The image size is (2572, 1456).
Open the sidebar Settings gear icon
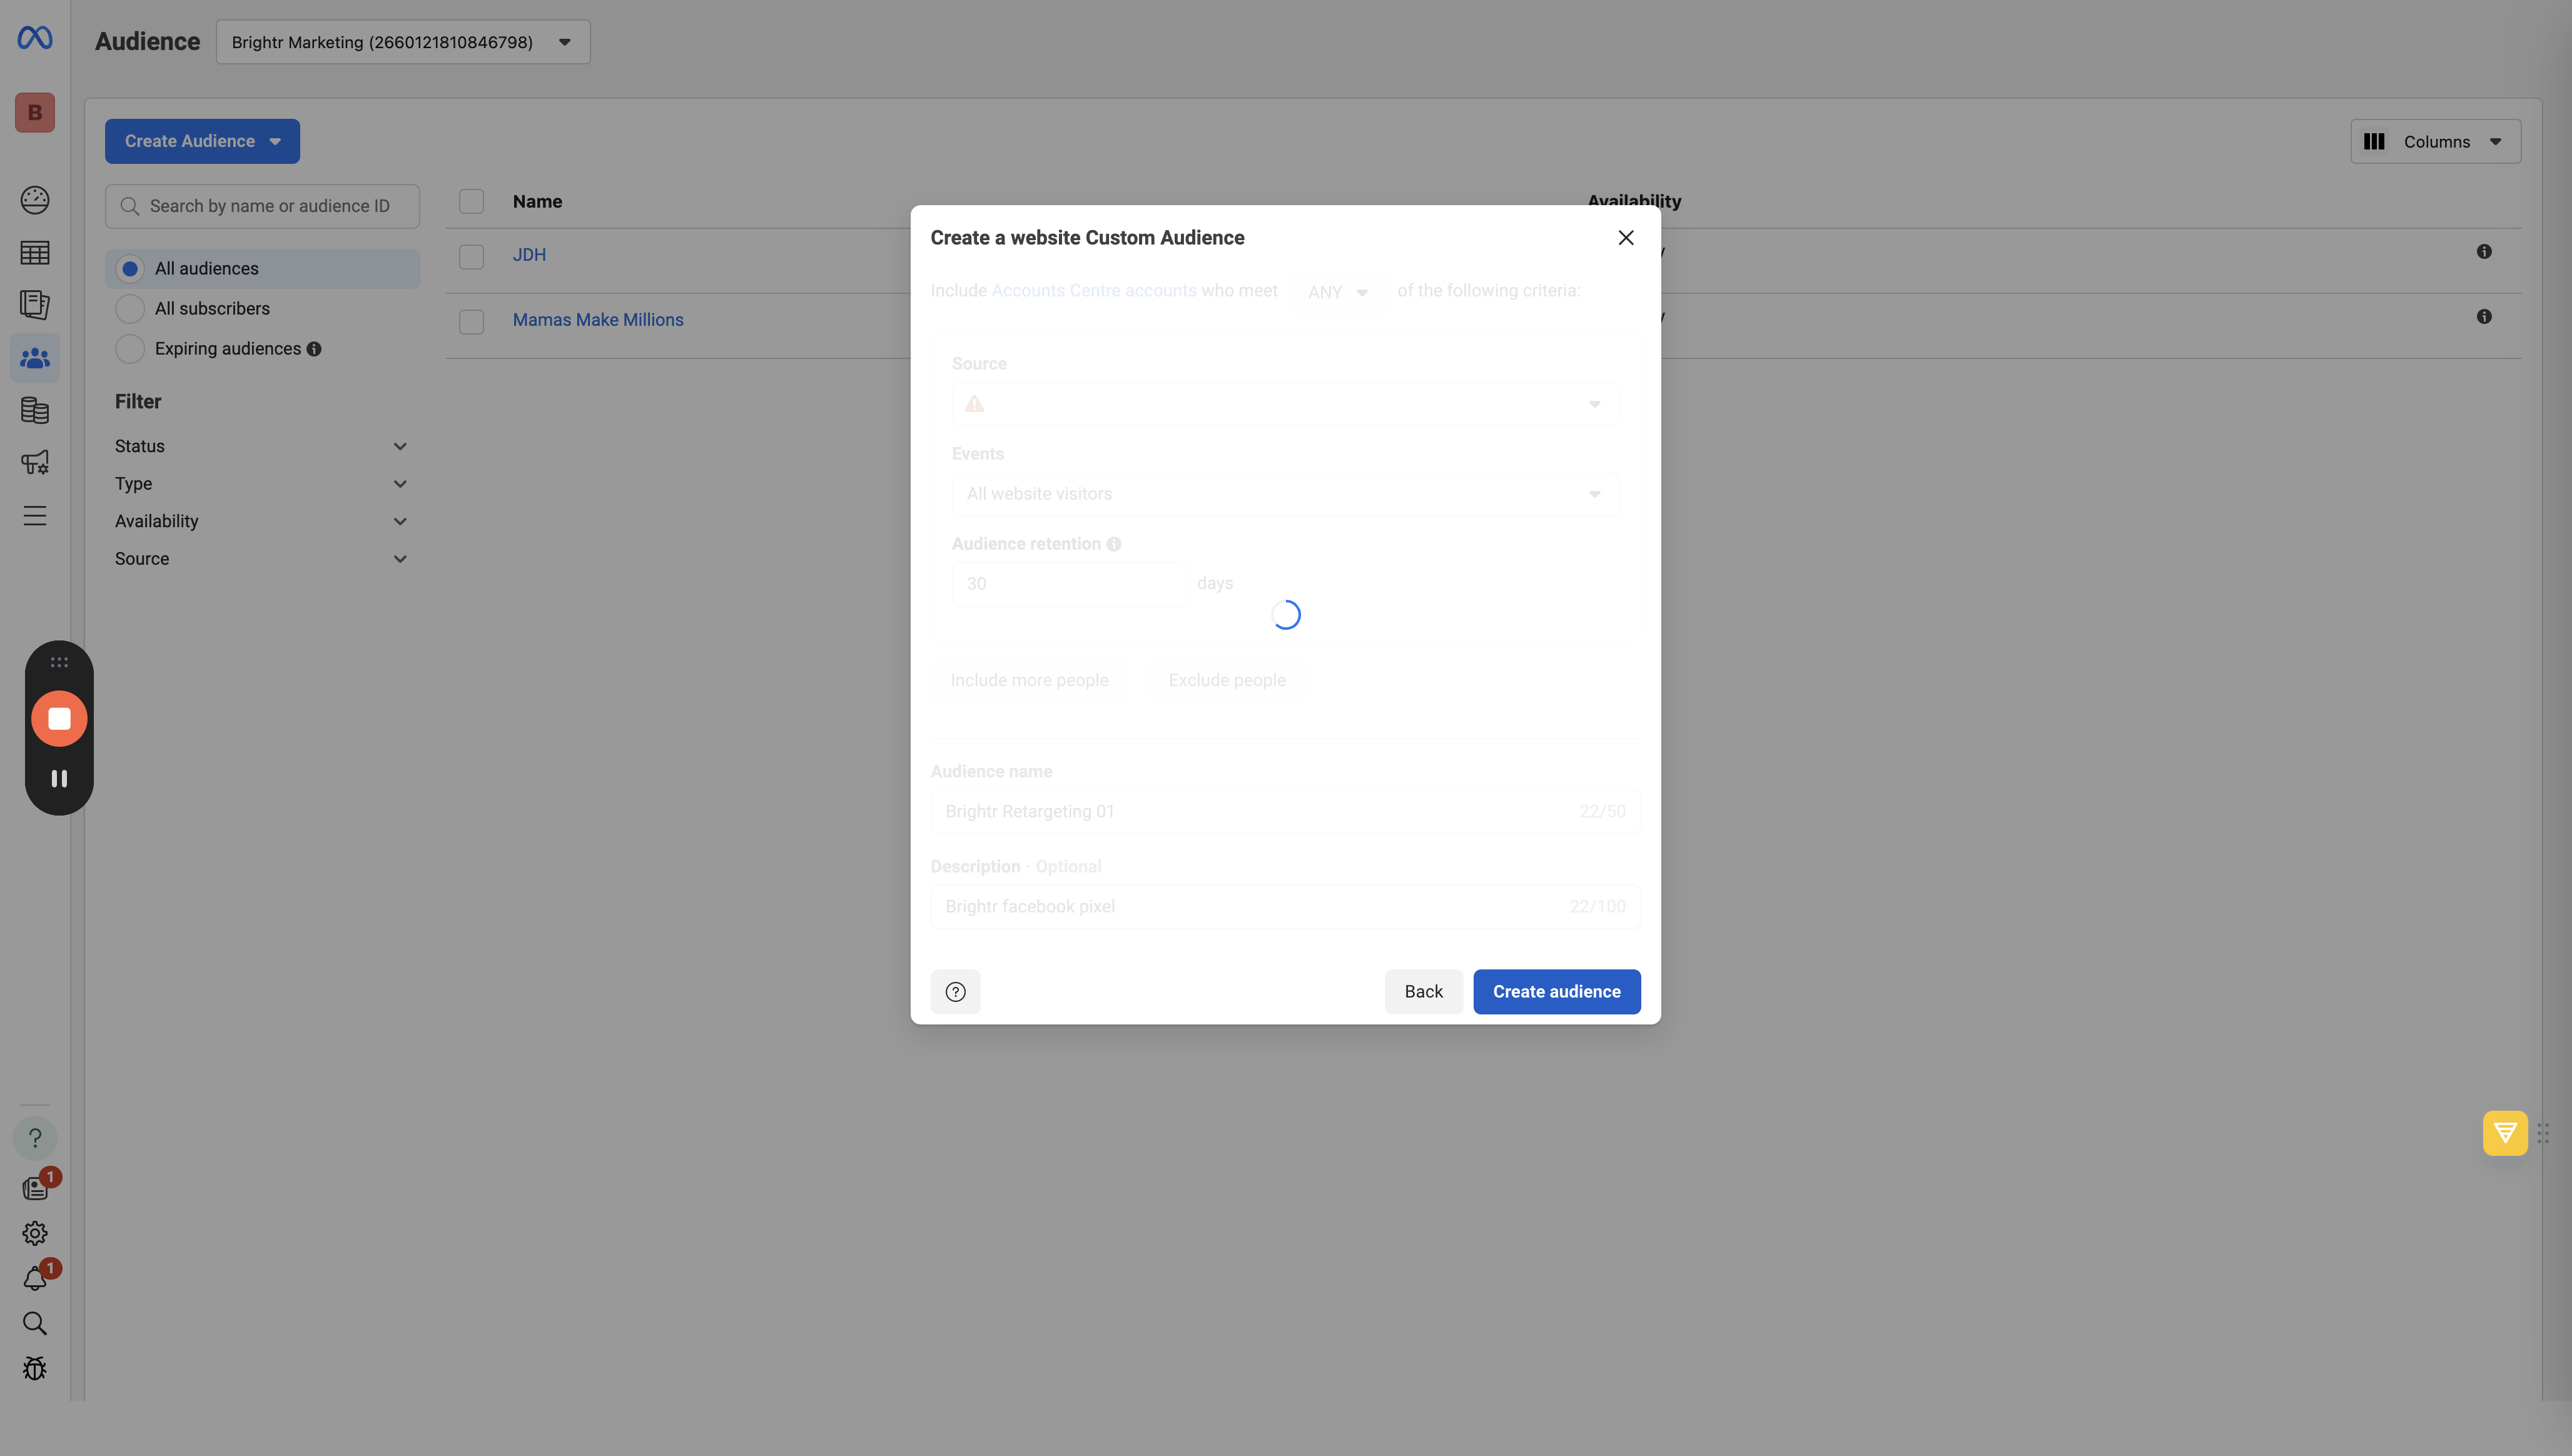[35, 1233]
